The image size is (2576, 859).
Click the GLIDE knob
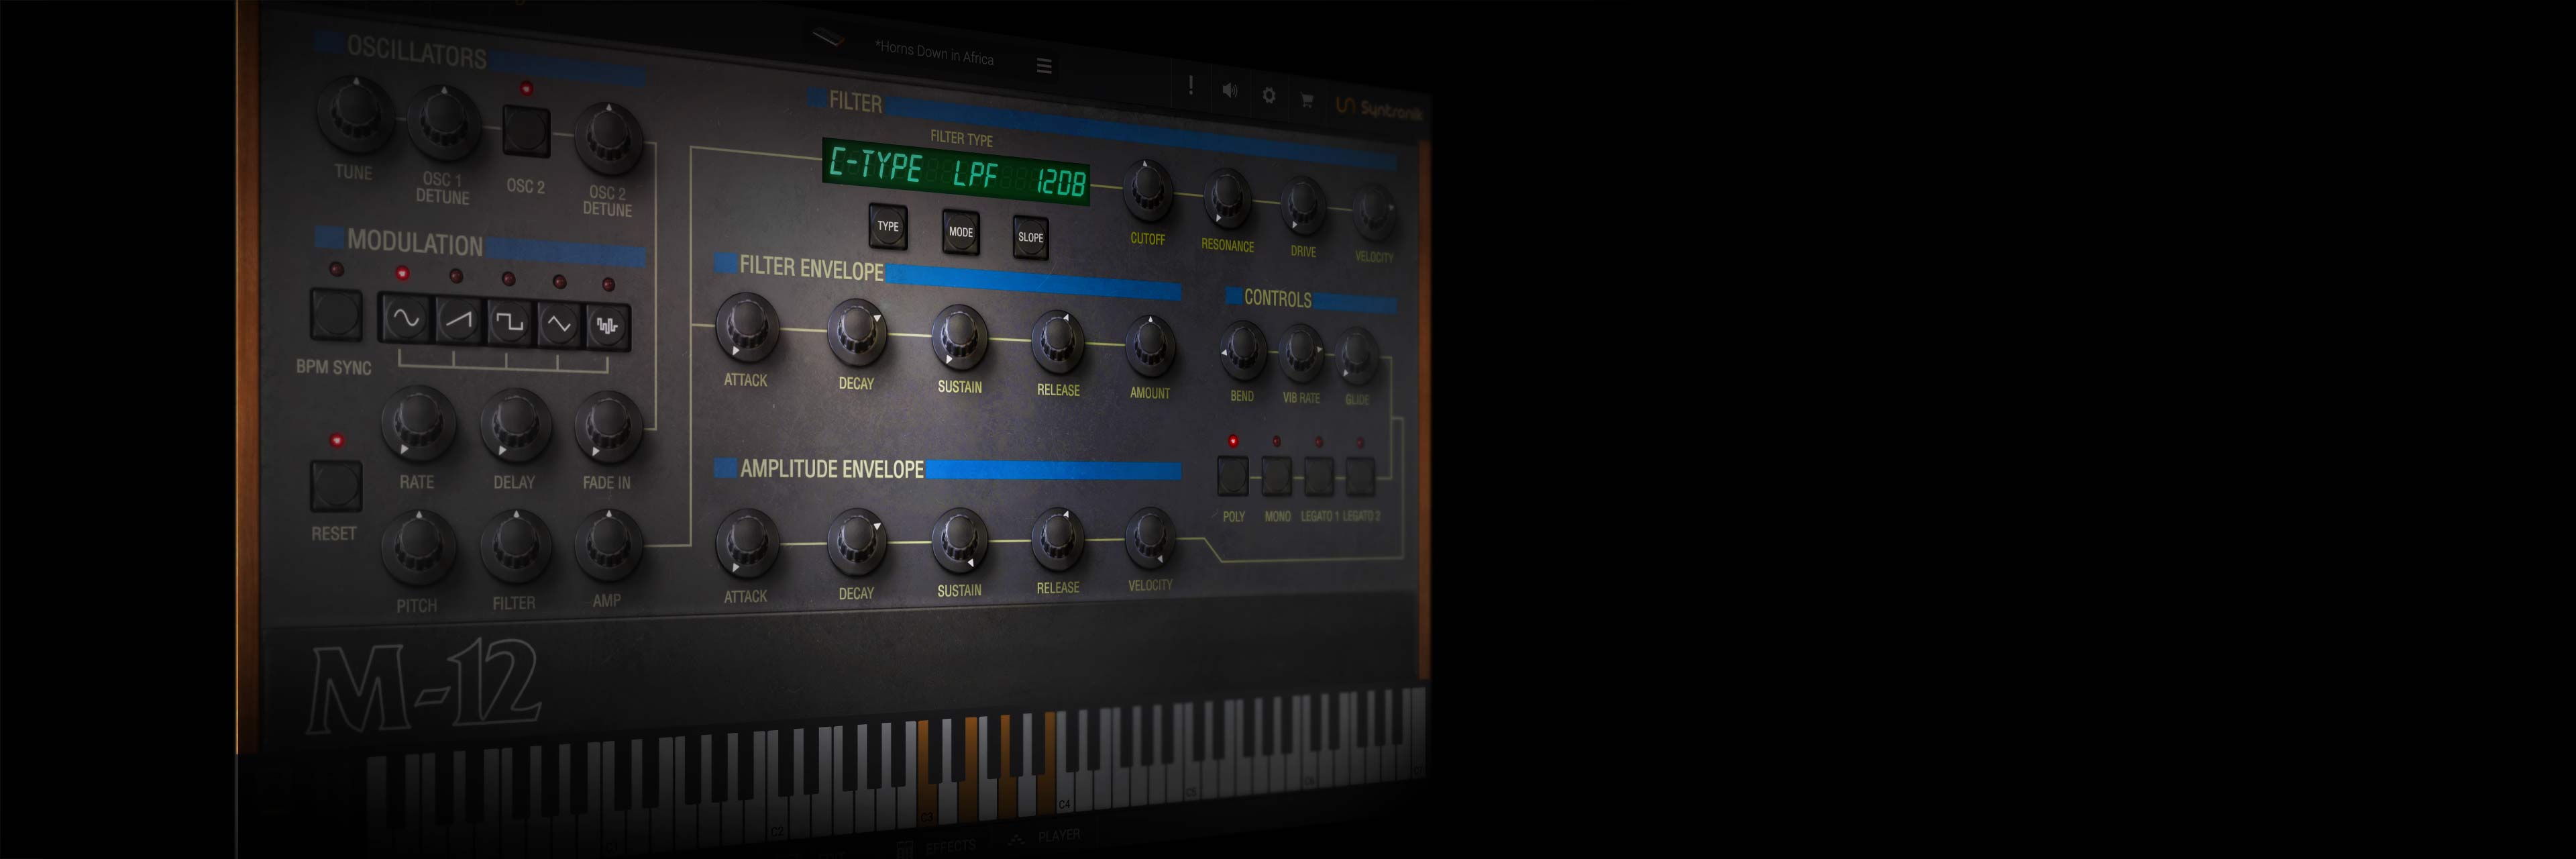1357,355
